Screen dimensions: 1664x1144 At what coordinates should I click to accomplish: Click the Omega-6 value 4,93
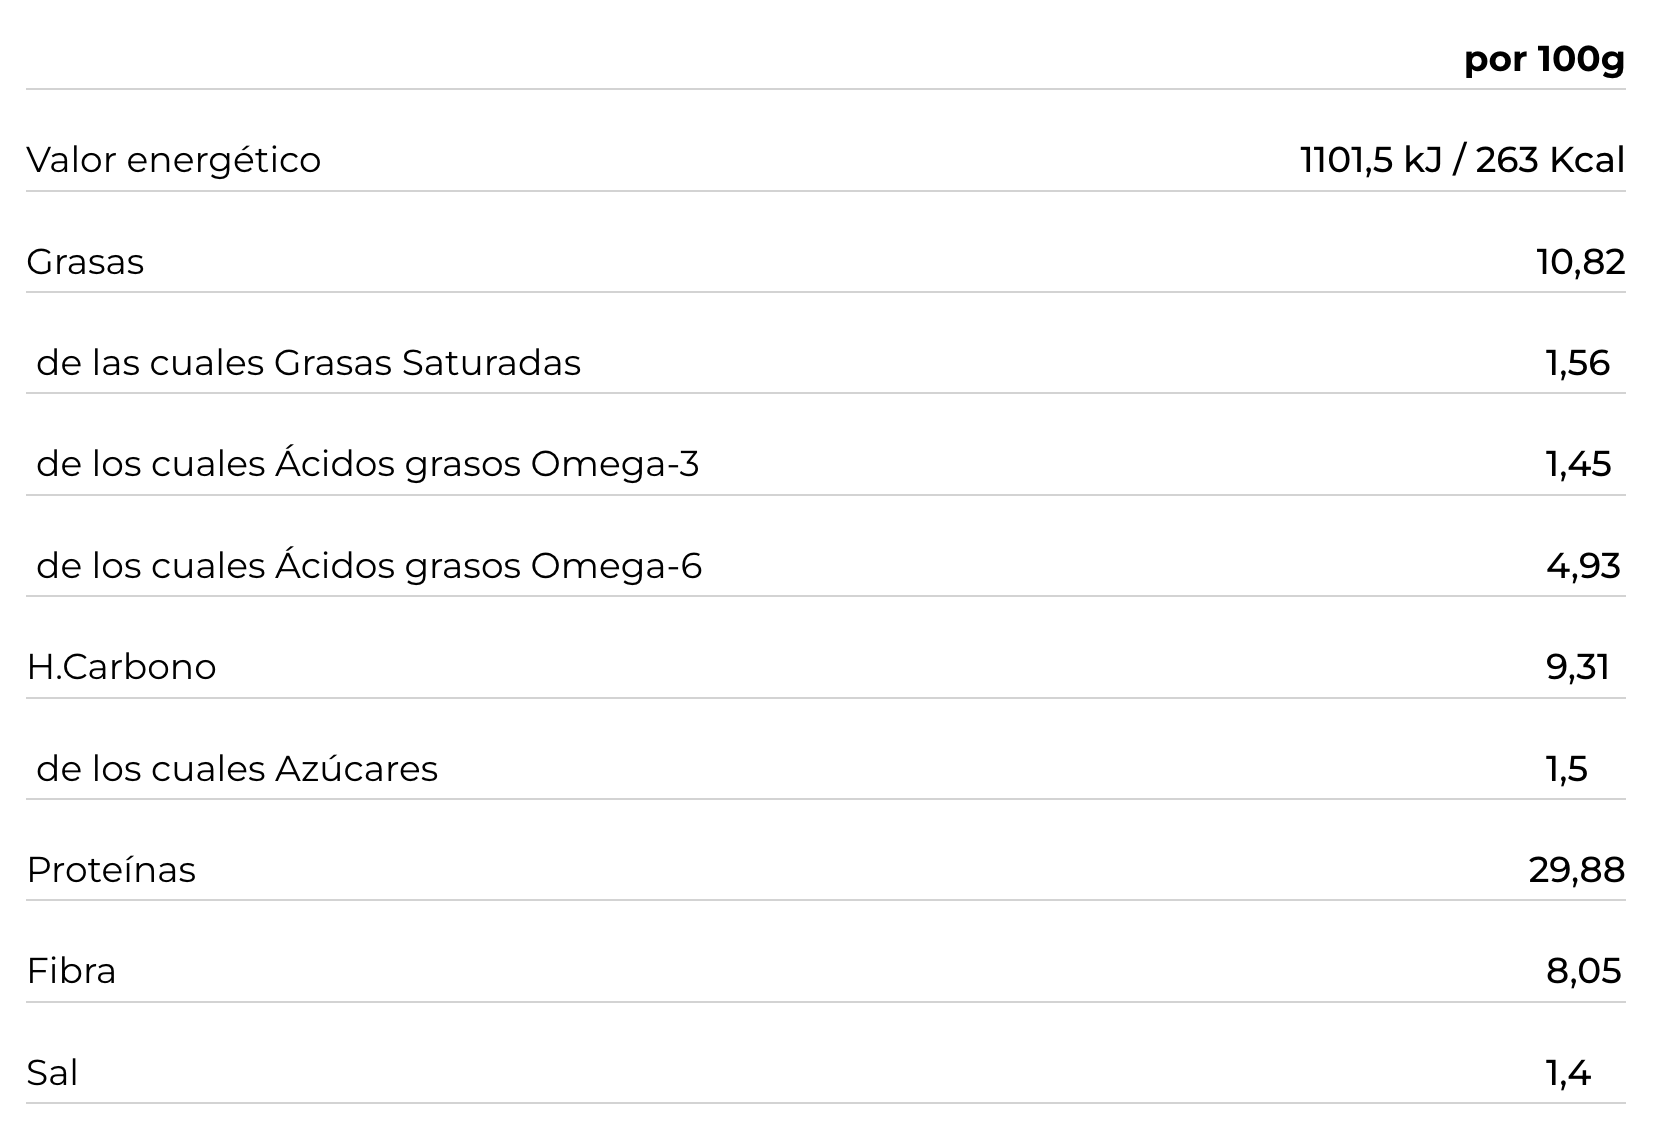tap(1582, 566)
